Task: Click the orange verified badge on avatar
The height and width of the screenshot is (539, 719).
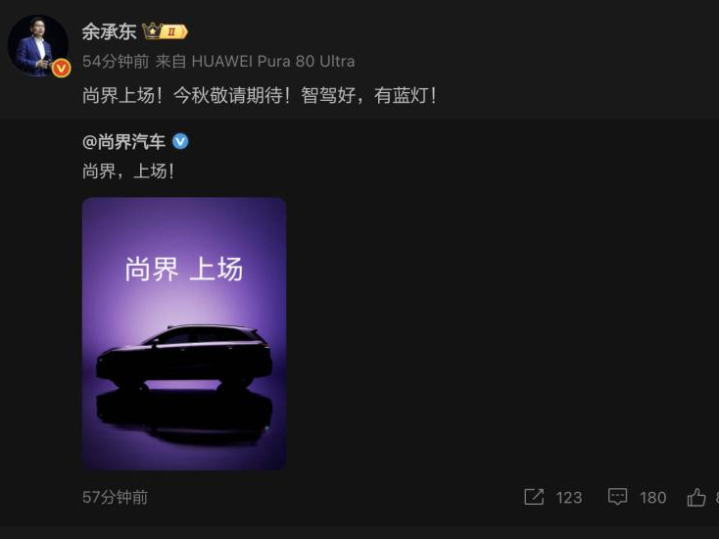Action: pos(61,68)
